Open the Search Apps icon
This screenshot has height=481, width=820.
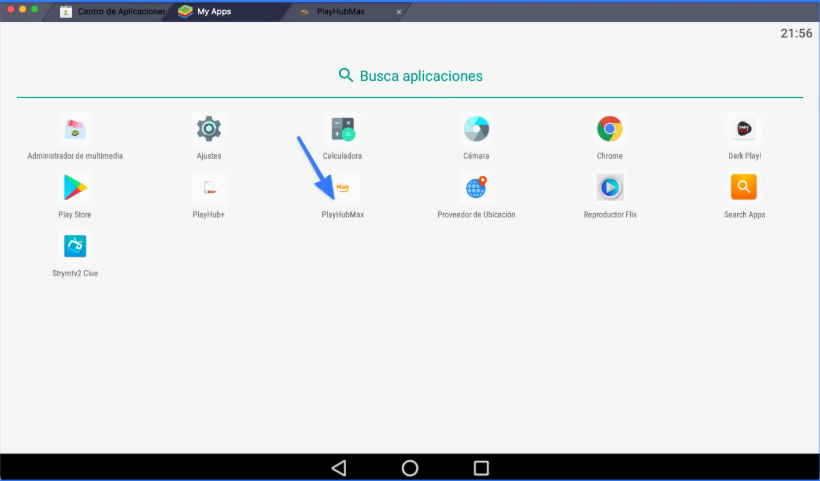tap(744, 187)
